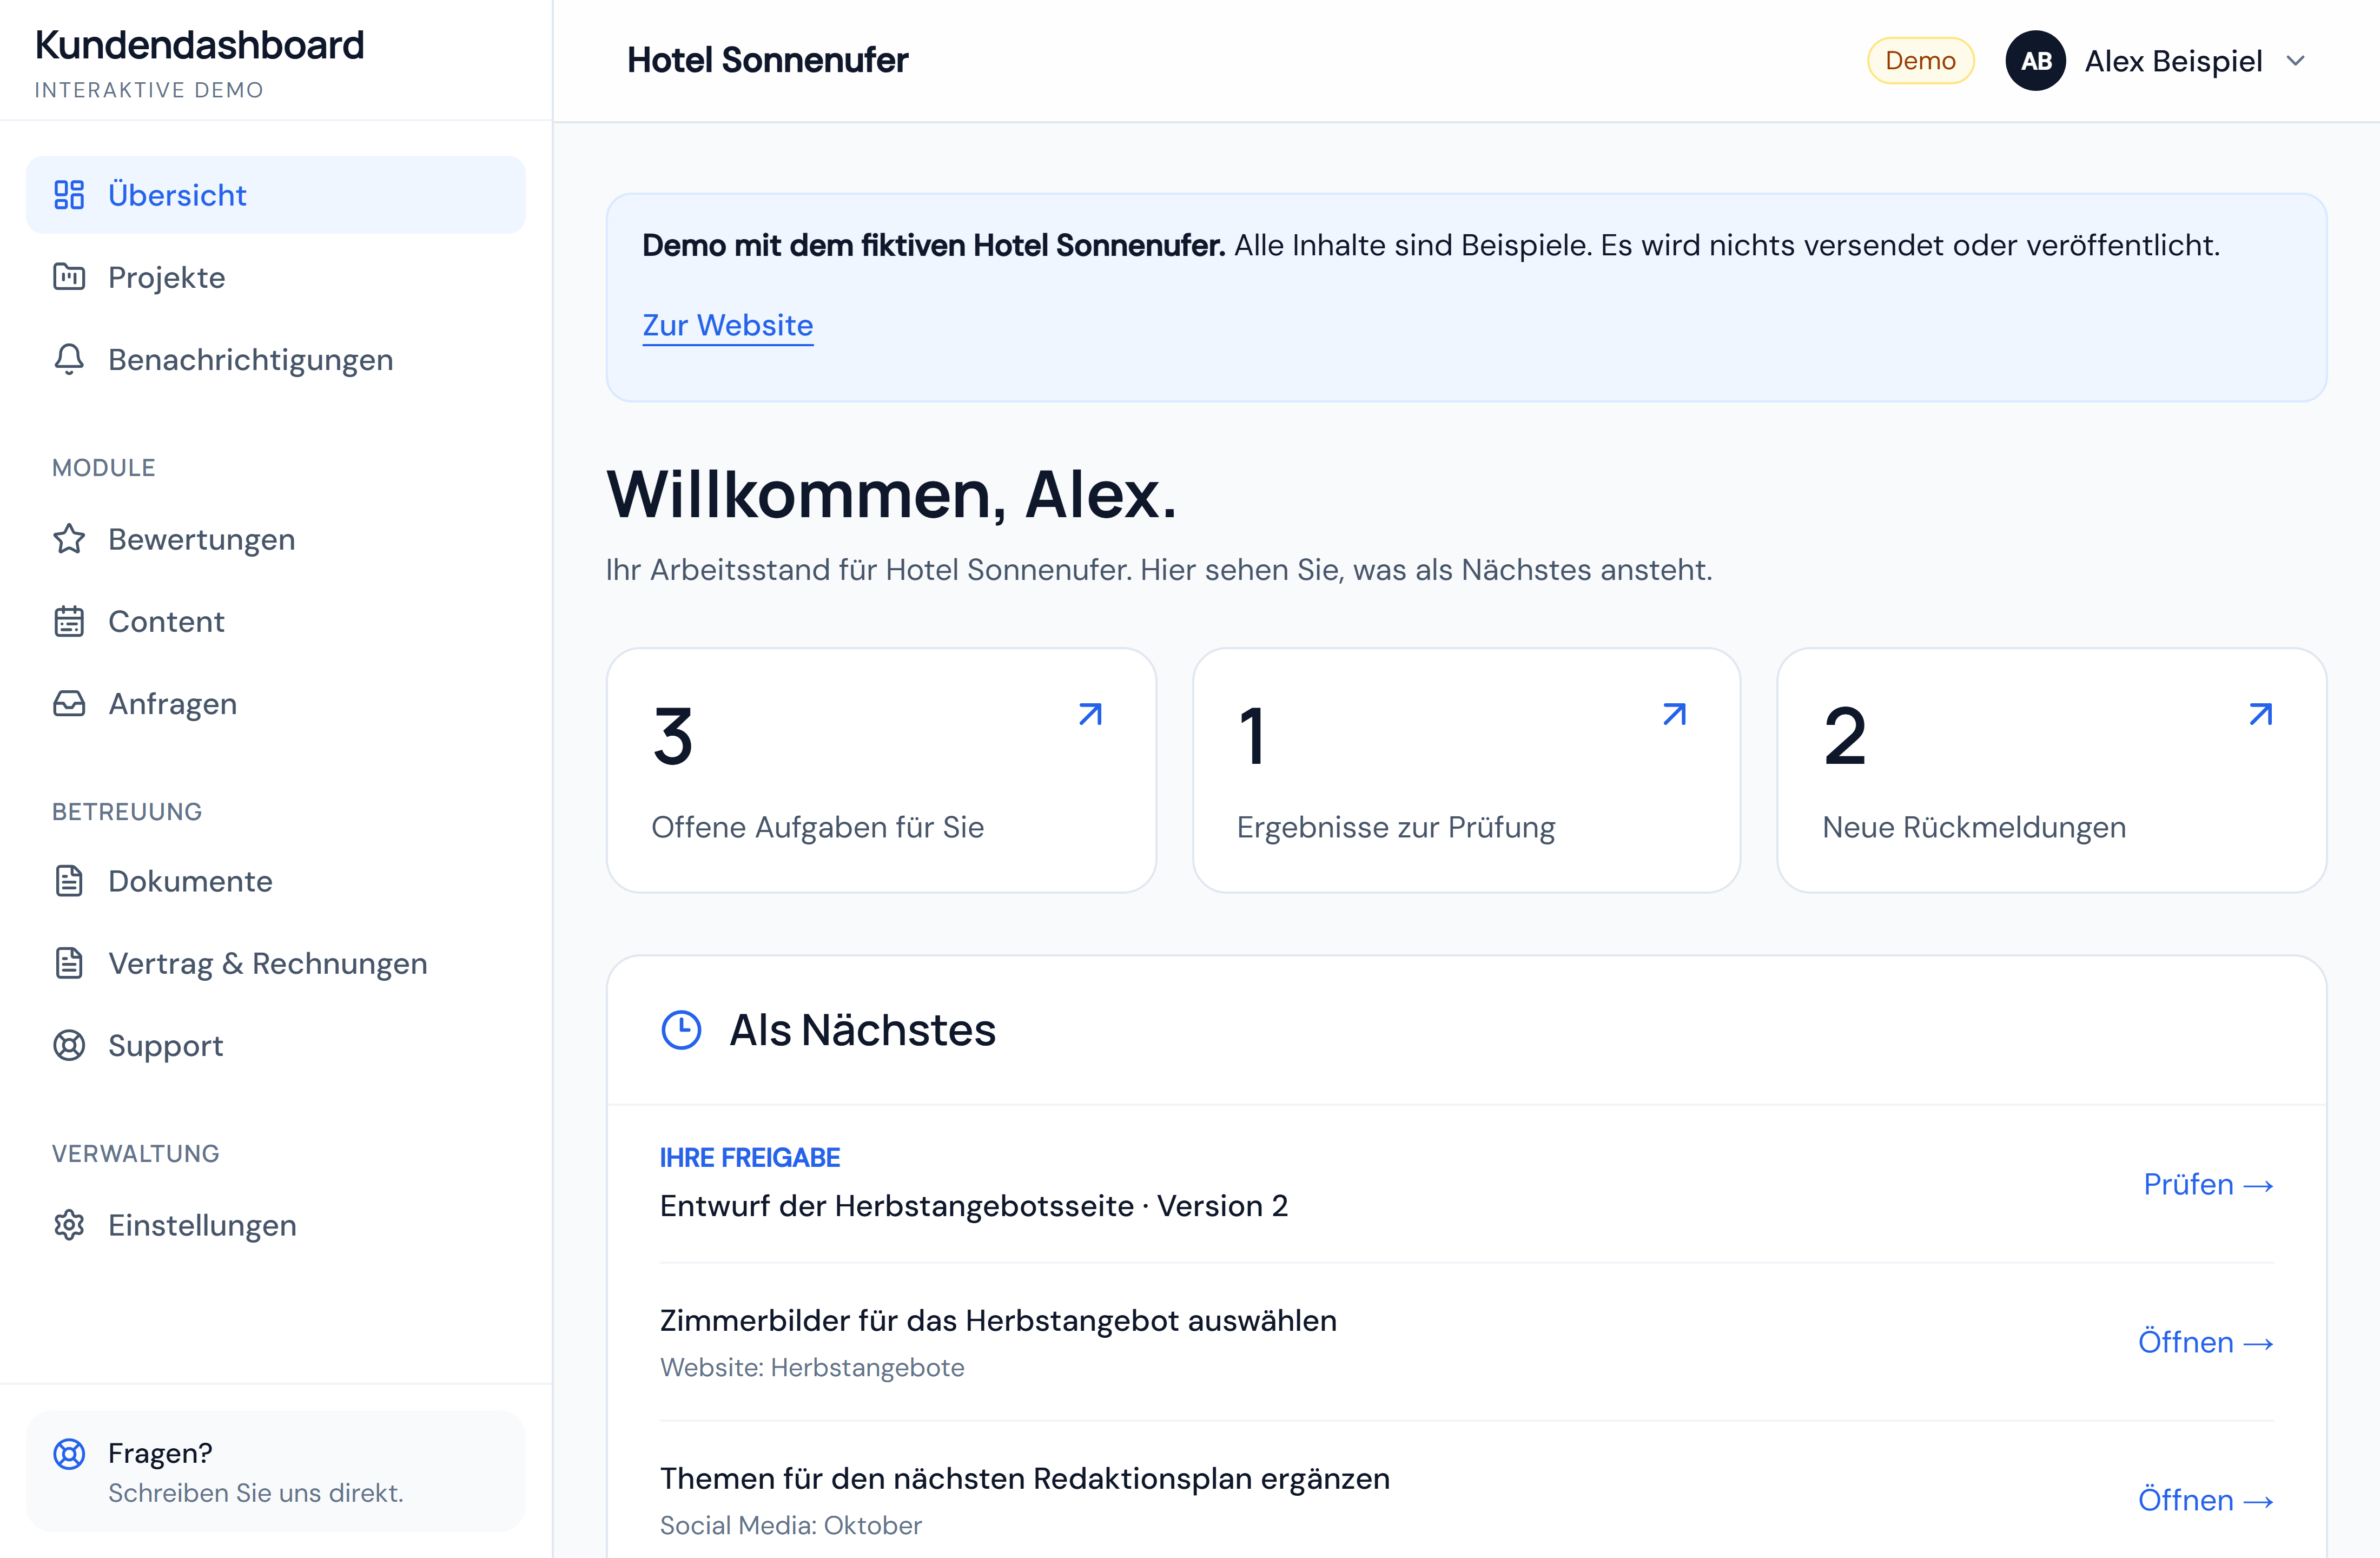The width and height of the screenshot is (2380, 1558).
Task: Click arrow icon on Offene Aufgaben card
Action: (x=1090, y=714)
